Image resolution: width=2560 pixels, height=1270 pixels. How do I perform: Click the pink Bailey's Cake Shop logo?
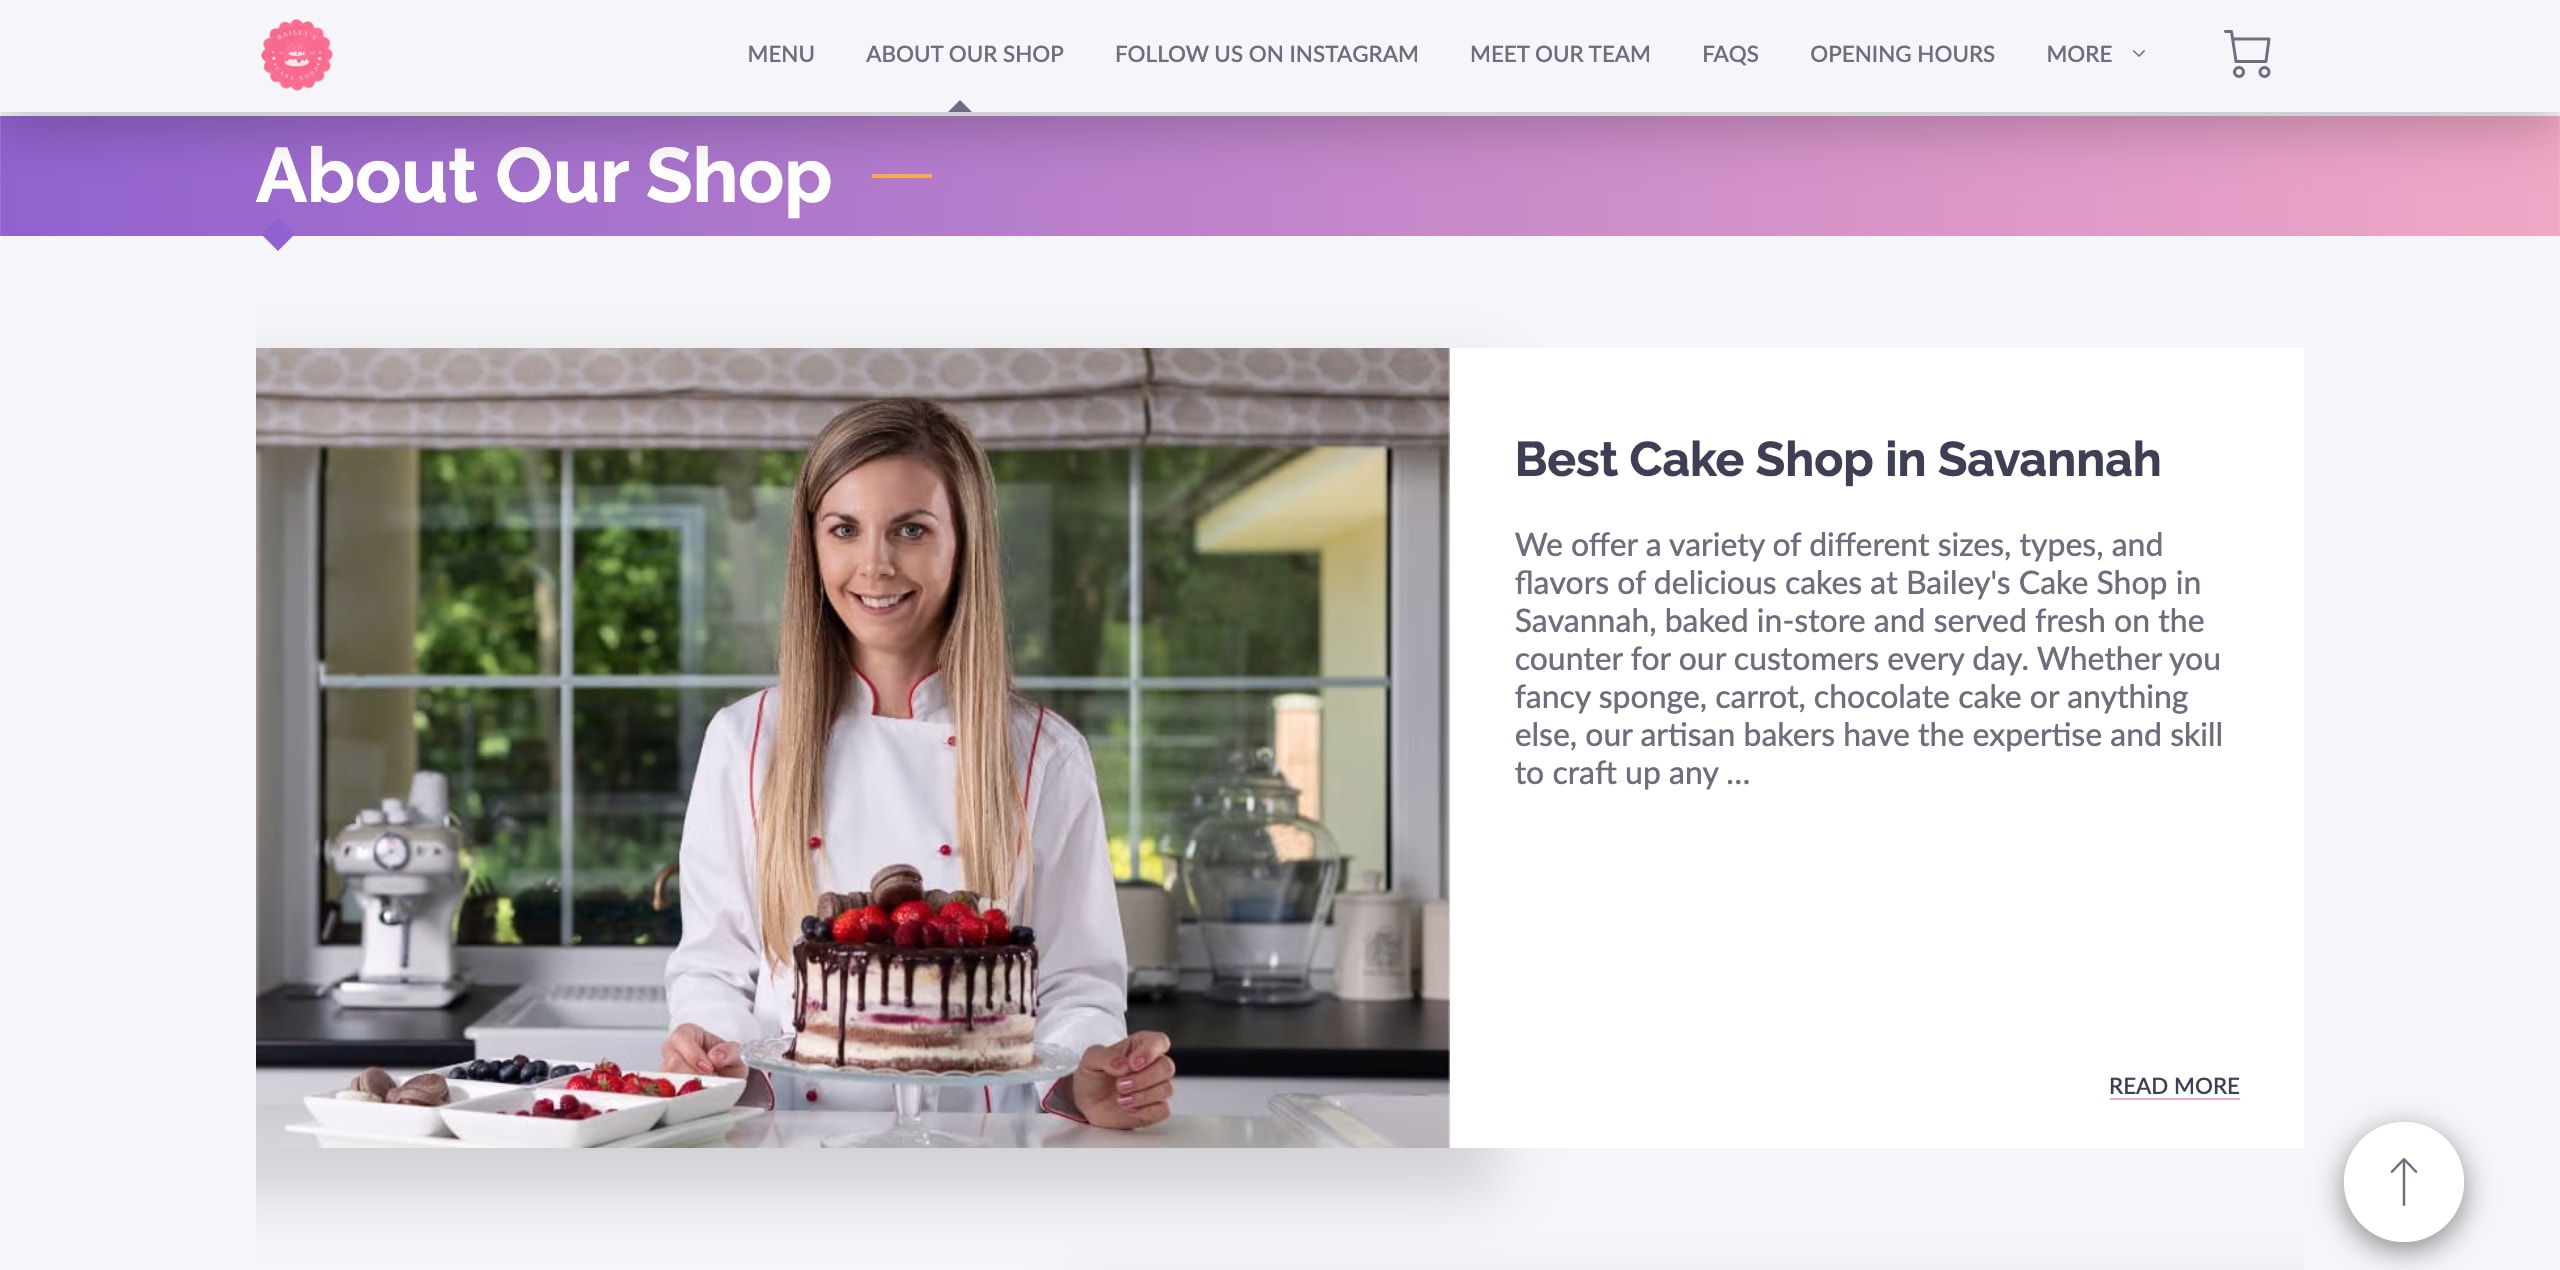click(x=296, y=55)
